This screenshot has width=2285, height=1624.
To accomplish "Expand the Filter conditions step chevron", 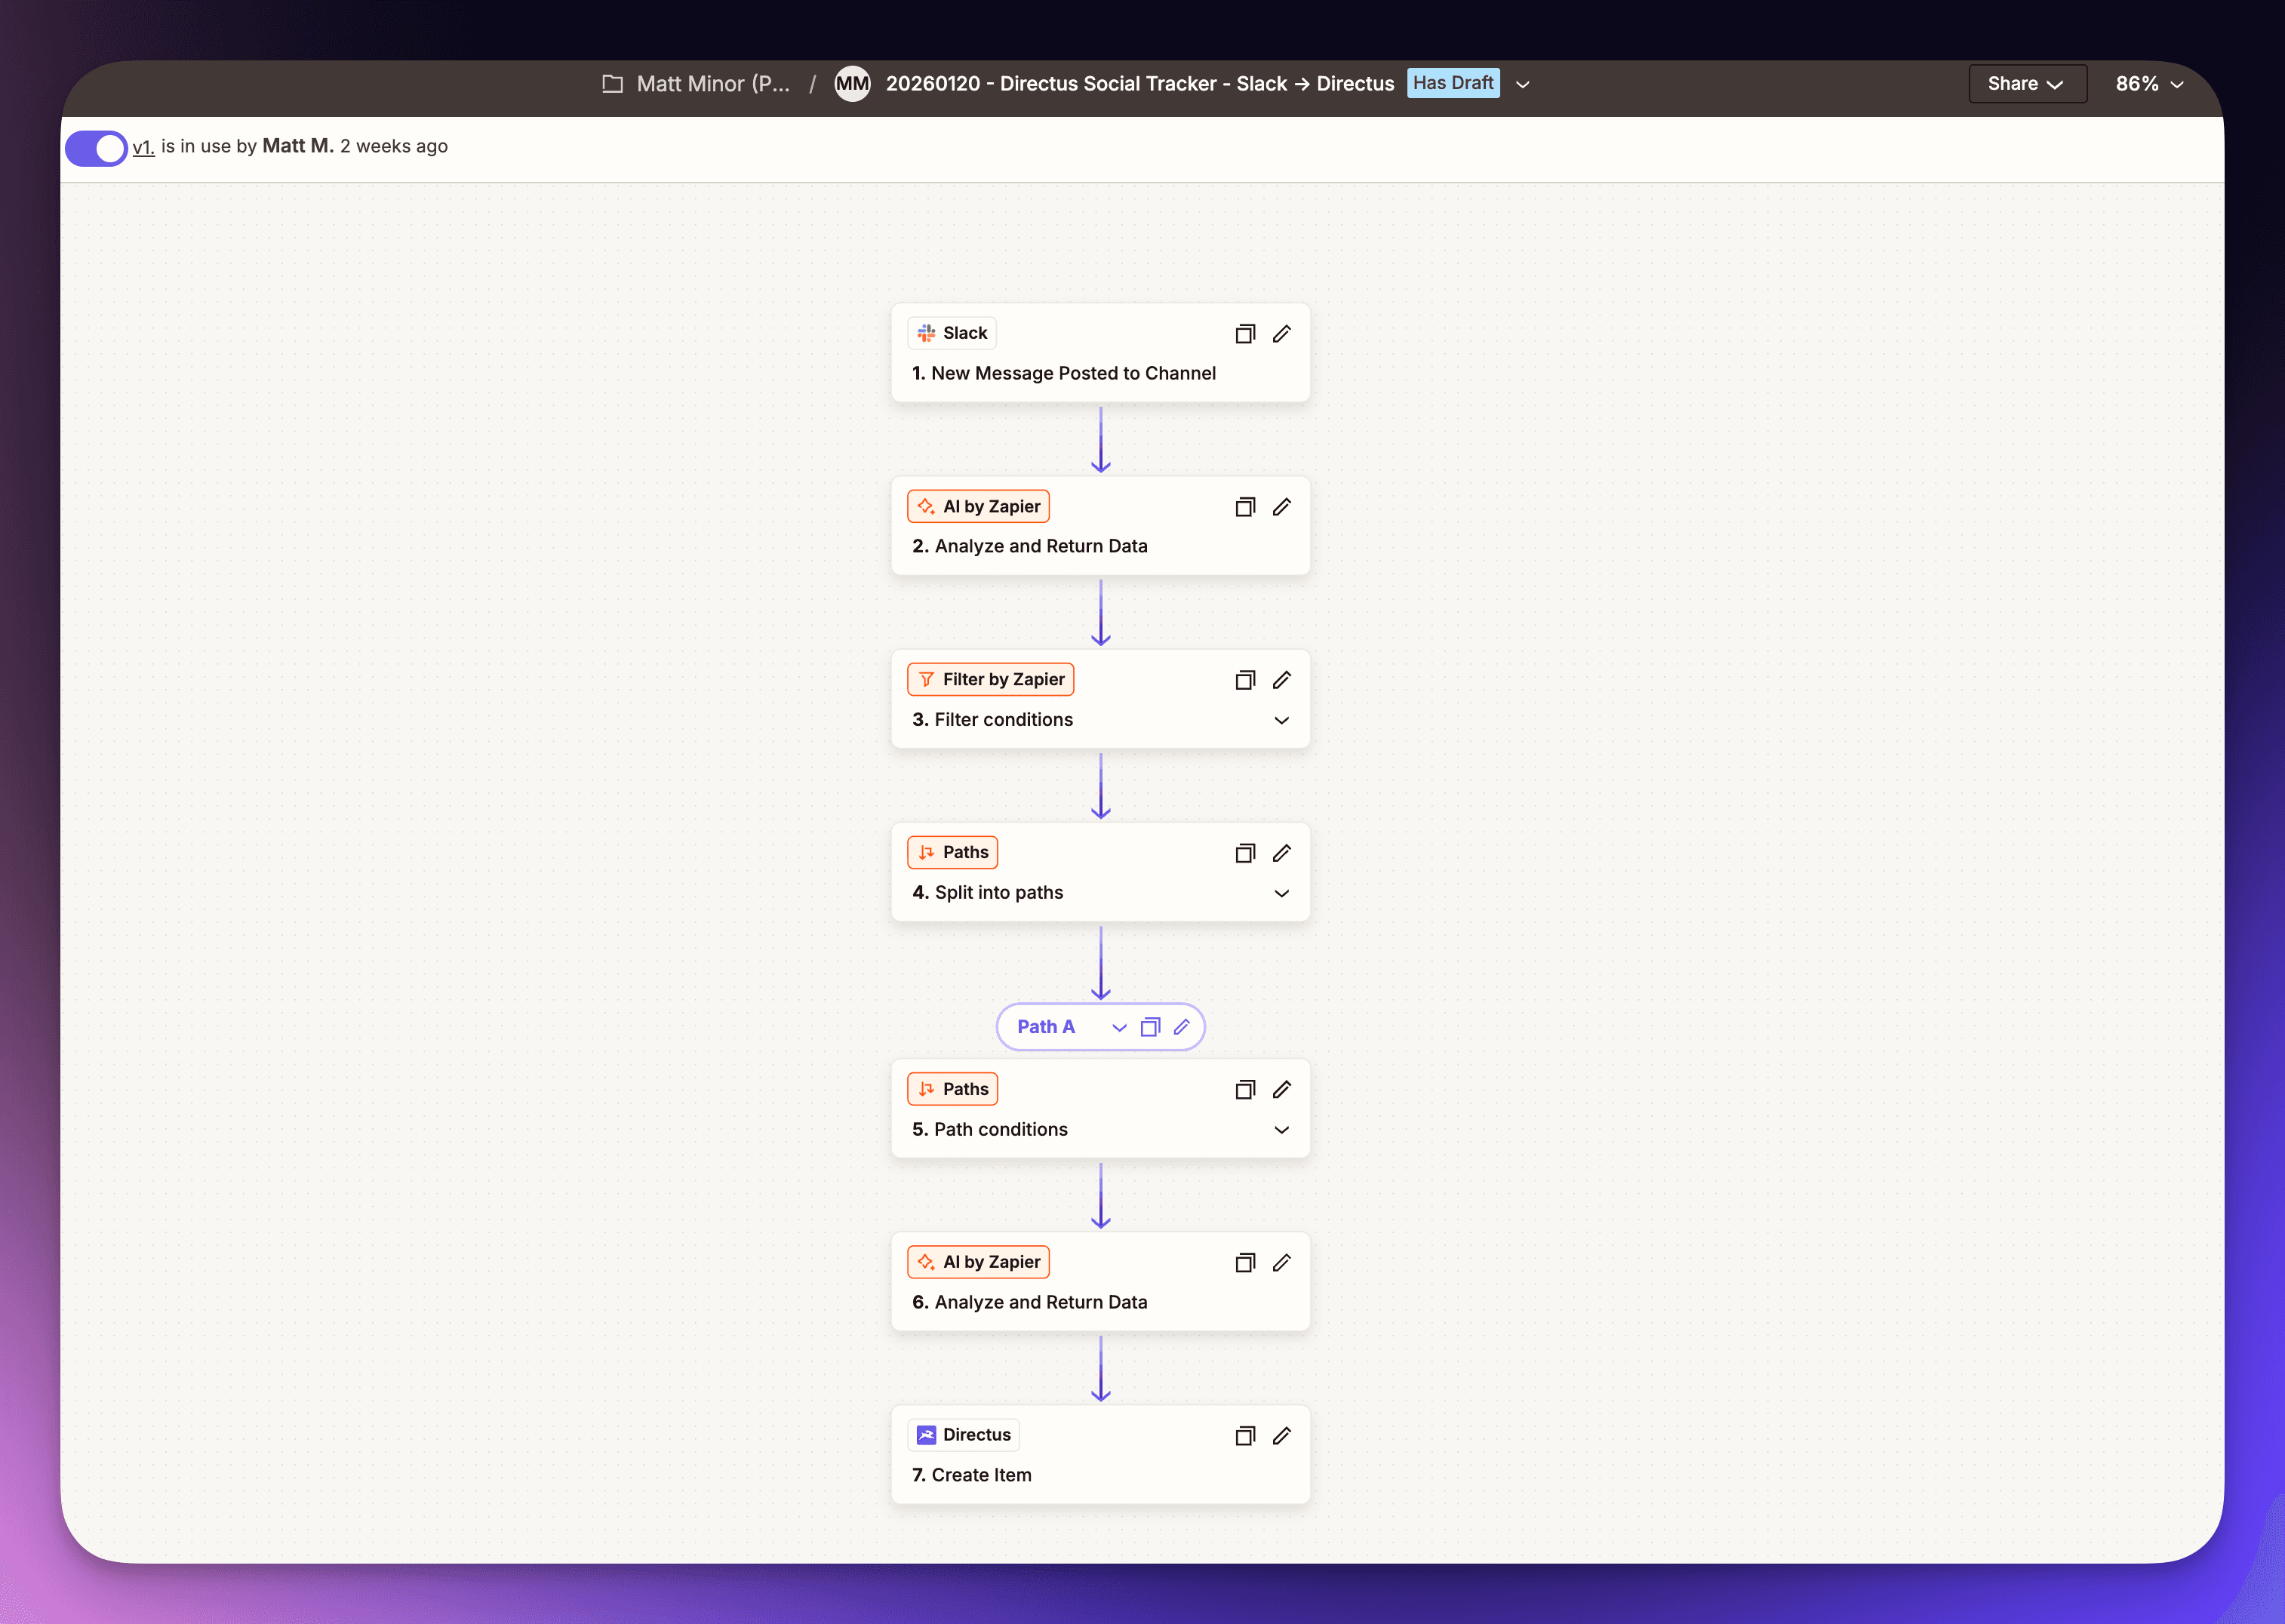I will coord(1282,720).
